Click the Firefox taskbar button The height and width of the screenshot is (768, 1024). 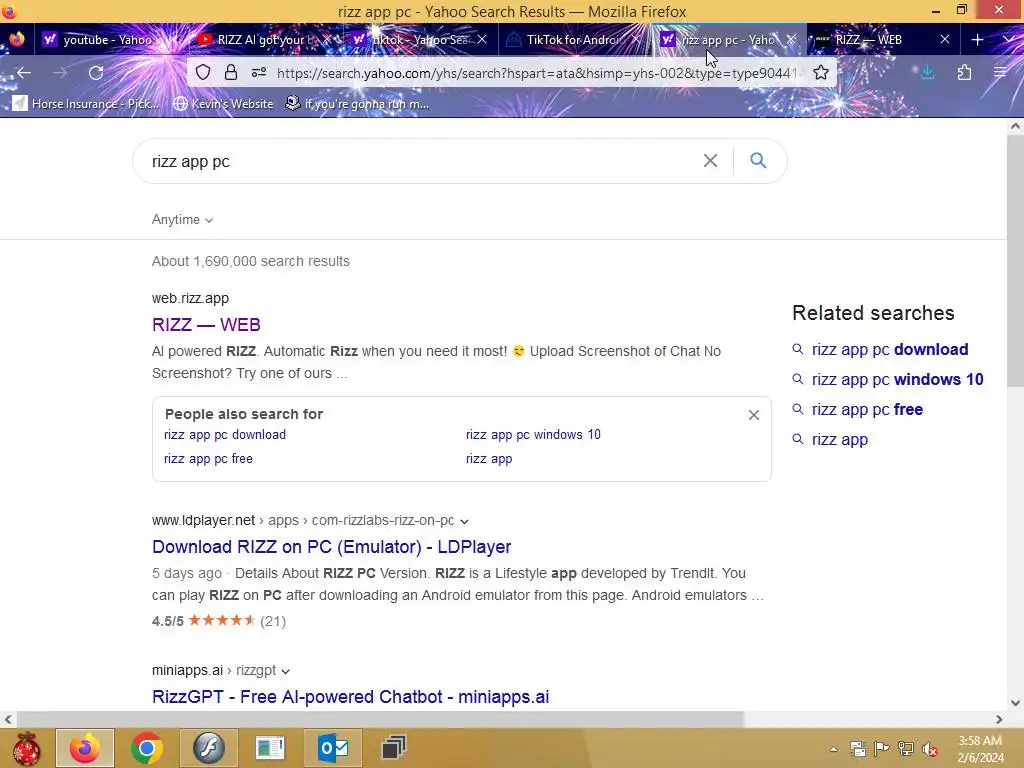pyautogui.click(x=85, y=748)
